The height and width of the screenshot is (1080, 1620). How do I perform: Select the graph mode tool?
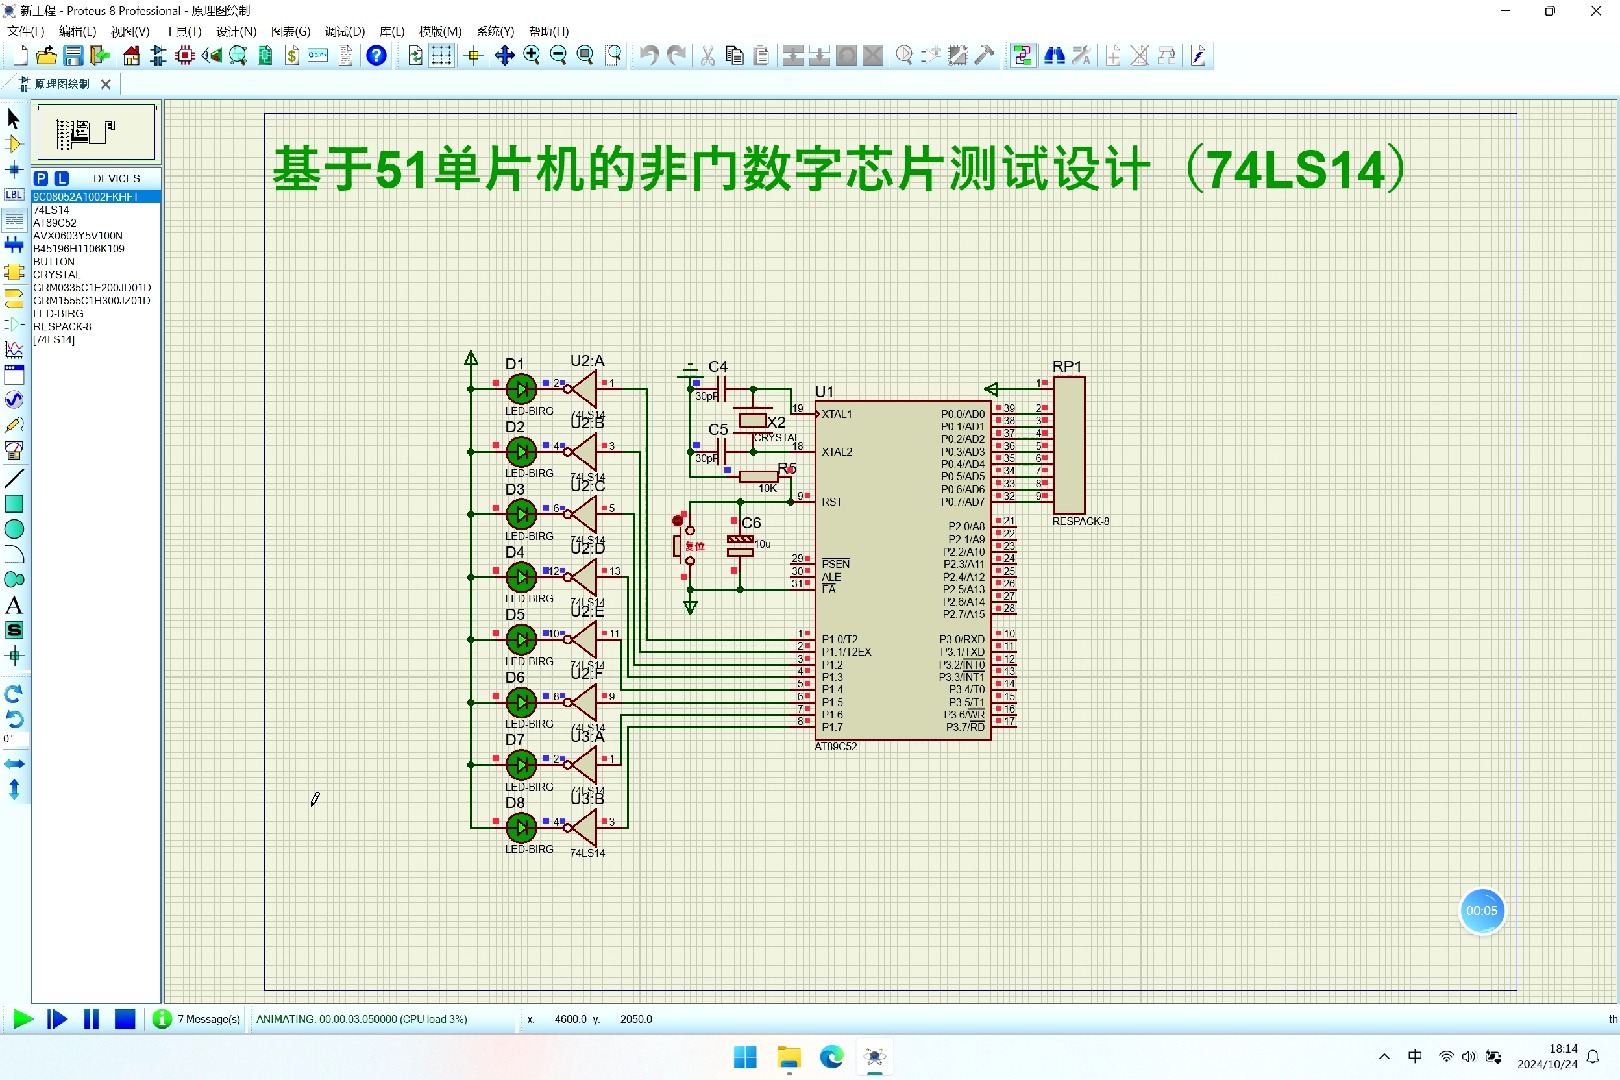(x=14, y=350)
